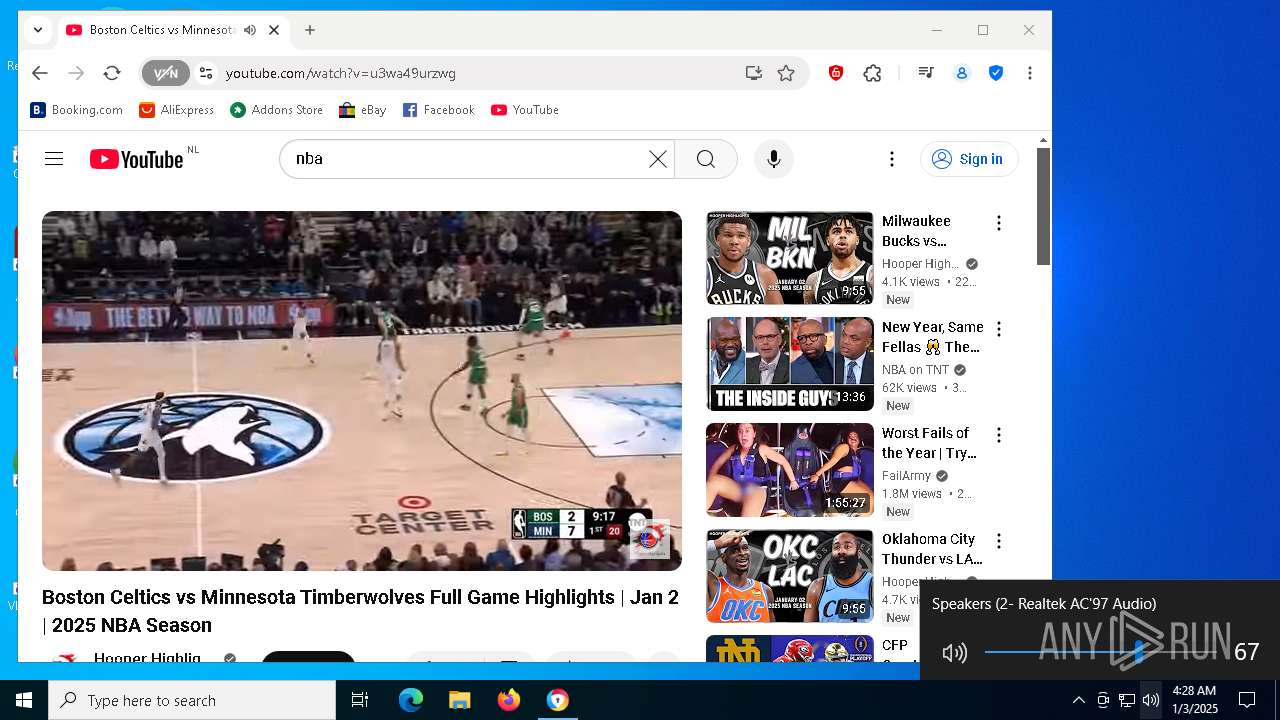The height and width of the screenshot is (720, 1280).
Task: Open the YouTube hamburger guide menu
Action: point(54,159)
